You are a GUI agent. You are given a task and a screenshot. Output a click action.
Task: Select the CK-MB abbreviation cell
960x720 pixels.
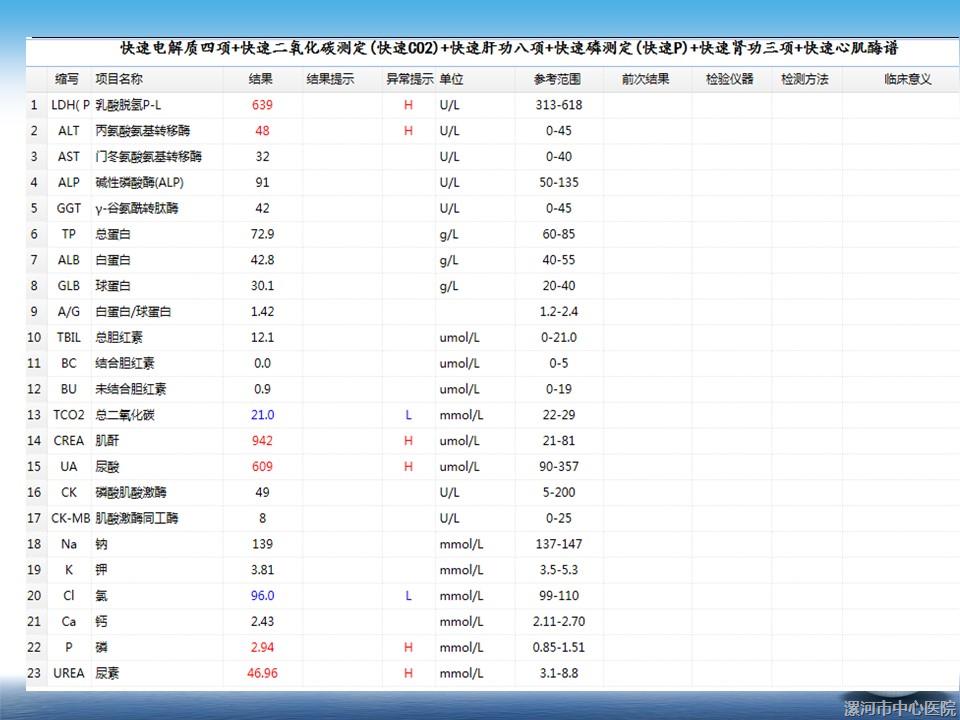pos(70,518)
